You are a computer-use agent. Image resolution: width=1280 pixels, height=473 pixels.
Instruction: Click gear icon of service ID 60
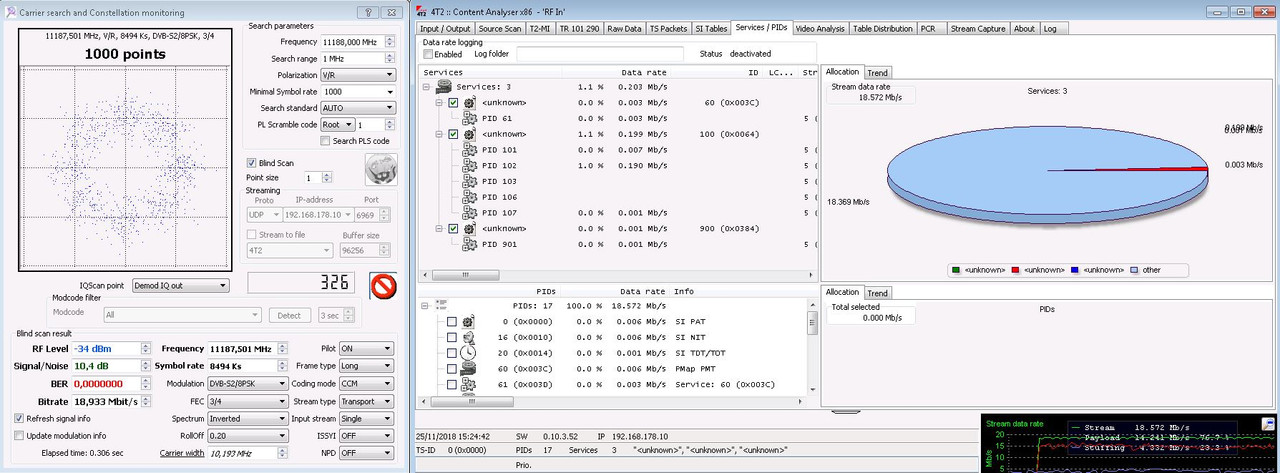click(x=469, y=102)
